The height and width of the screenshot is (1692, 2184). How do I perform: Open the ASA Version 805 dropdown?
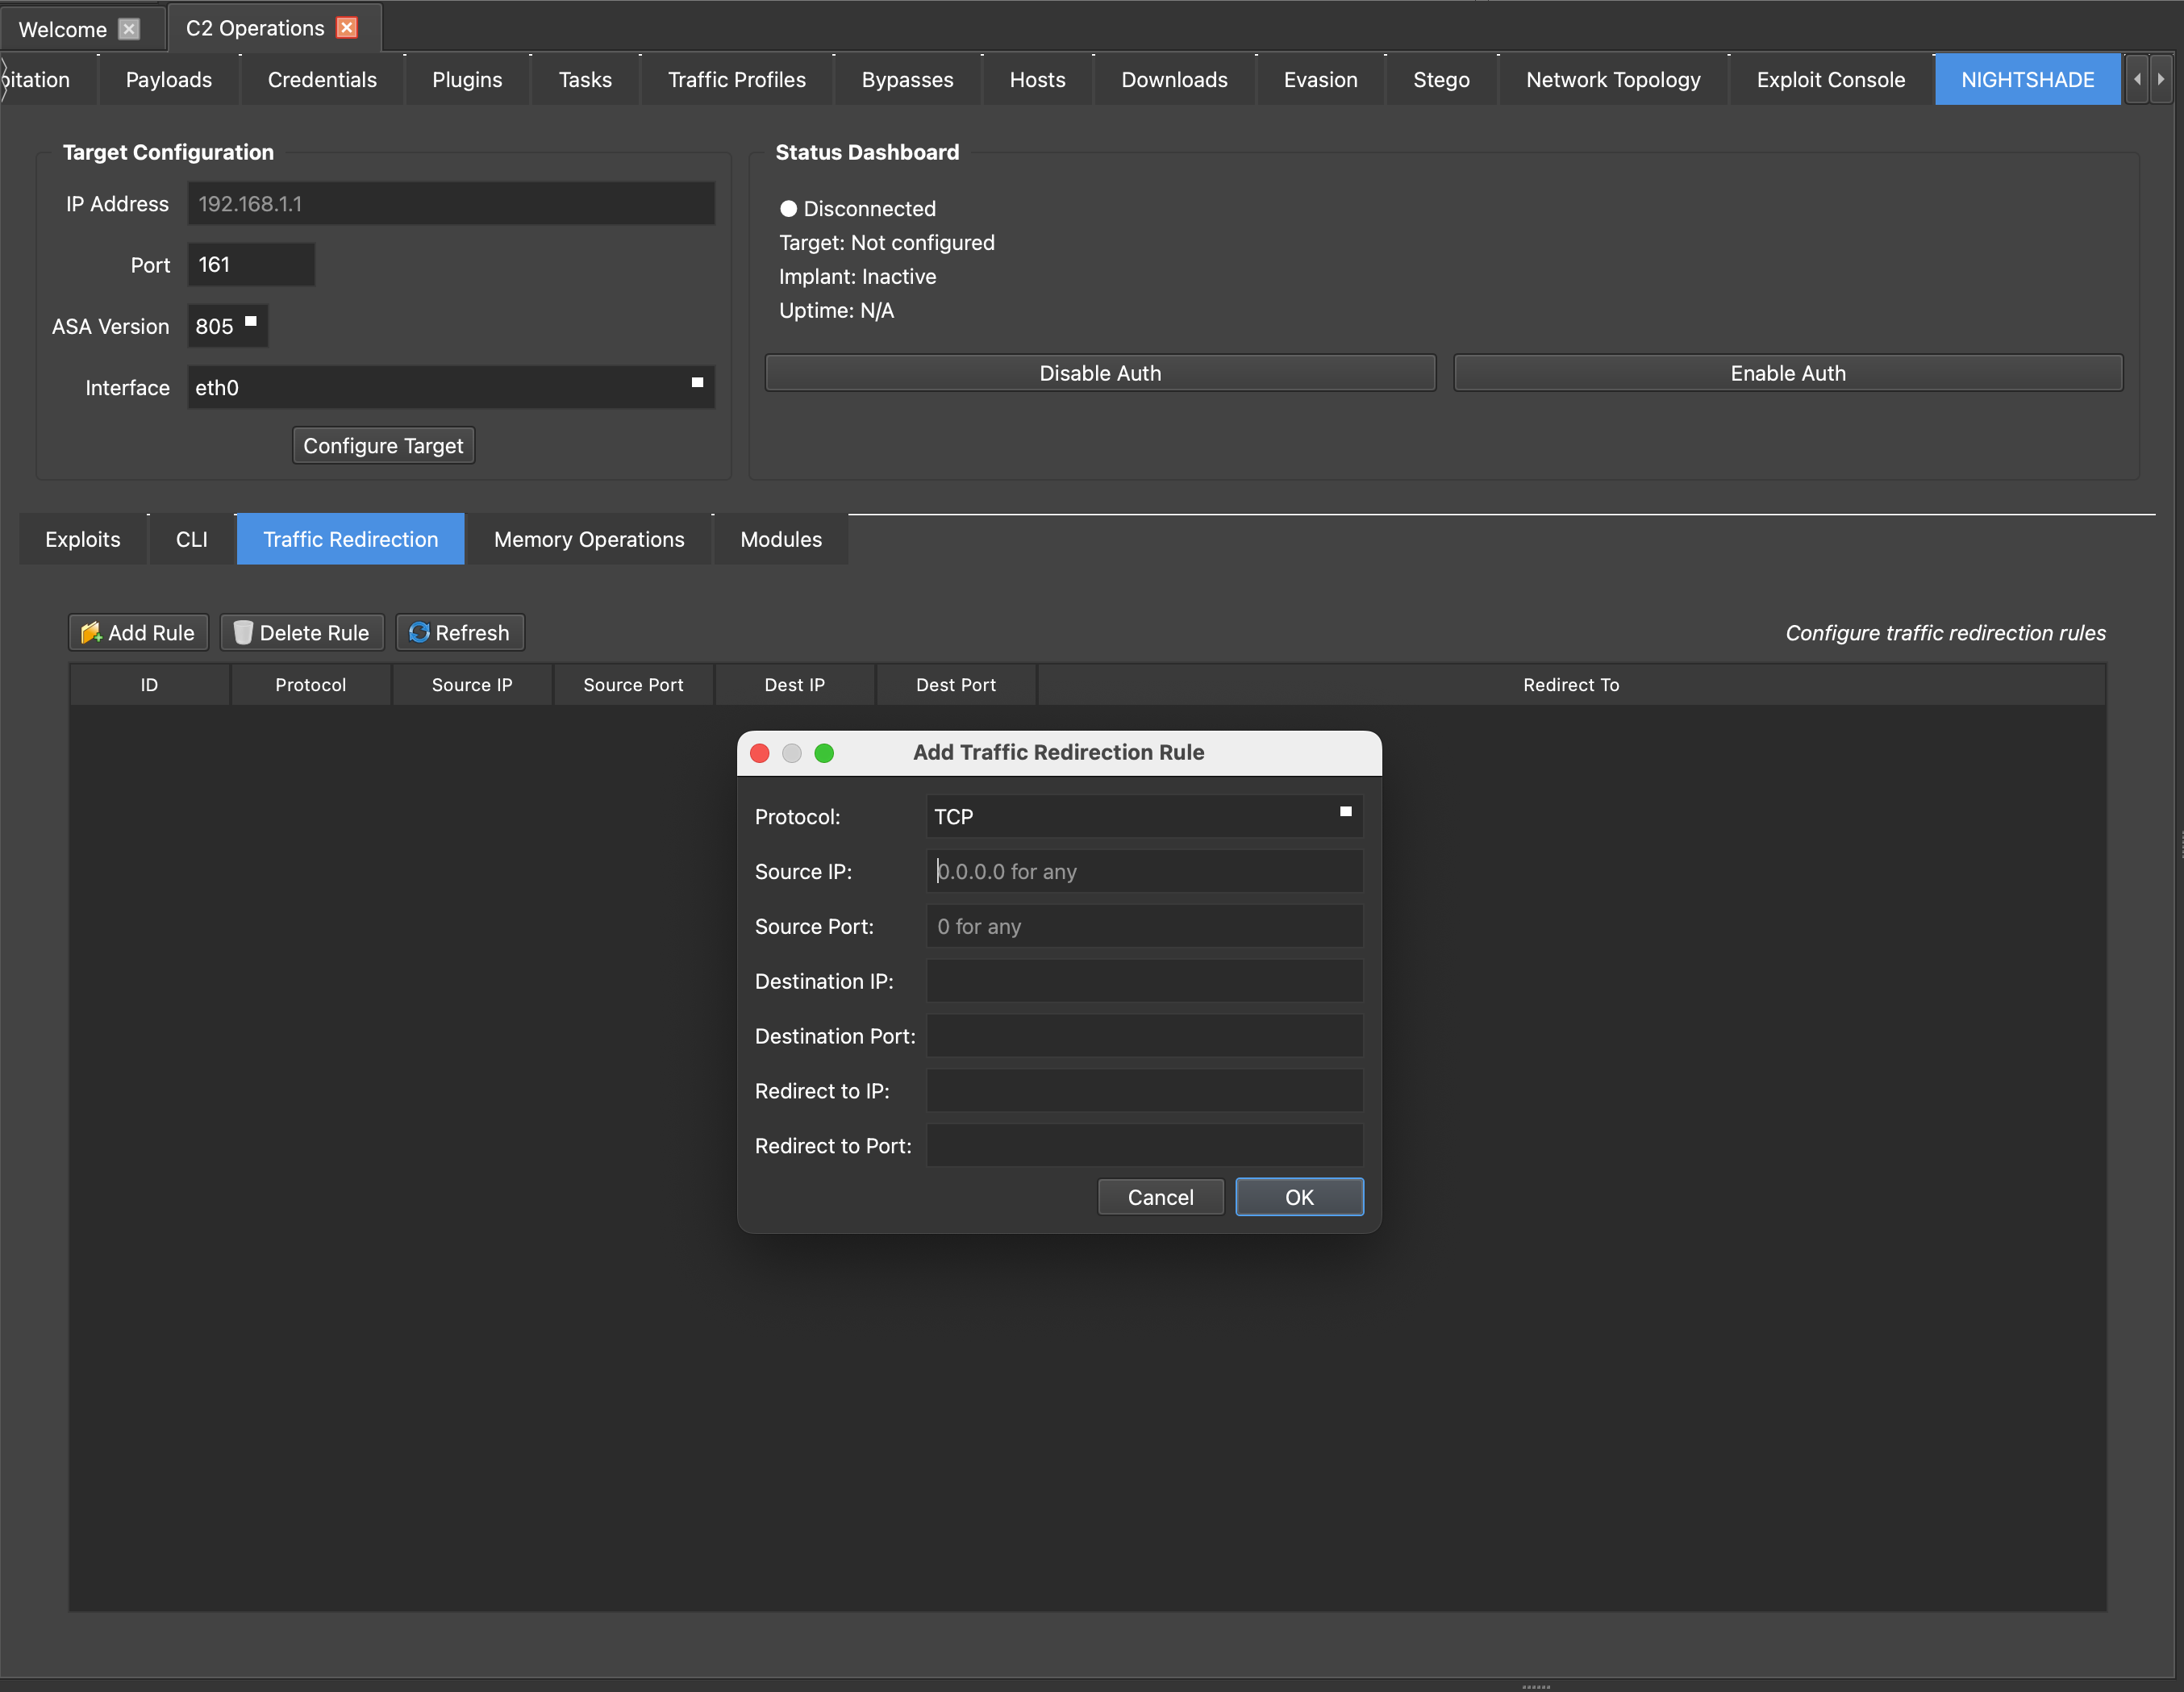point(228,326)
